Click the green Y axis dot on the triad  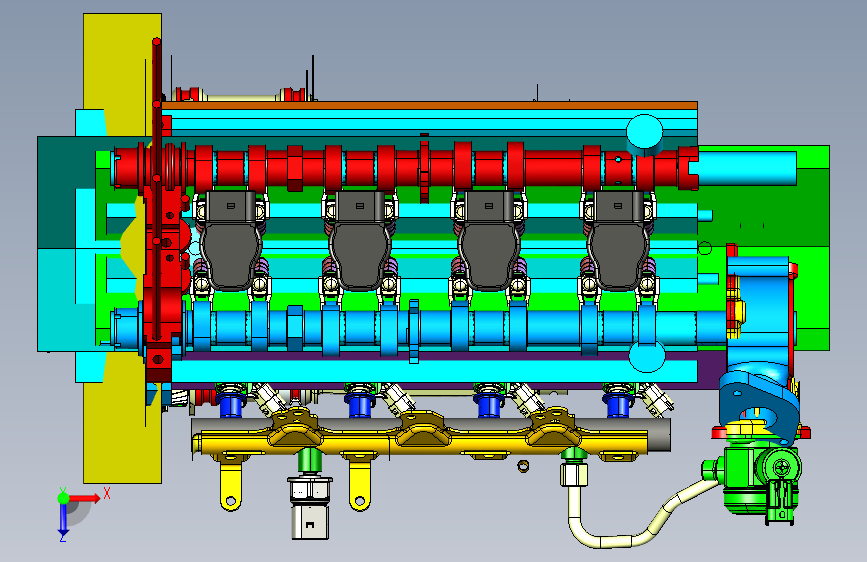click(64, 498)
